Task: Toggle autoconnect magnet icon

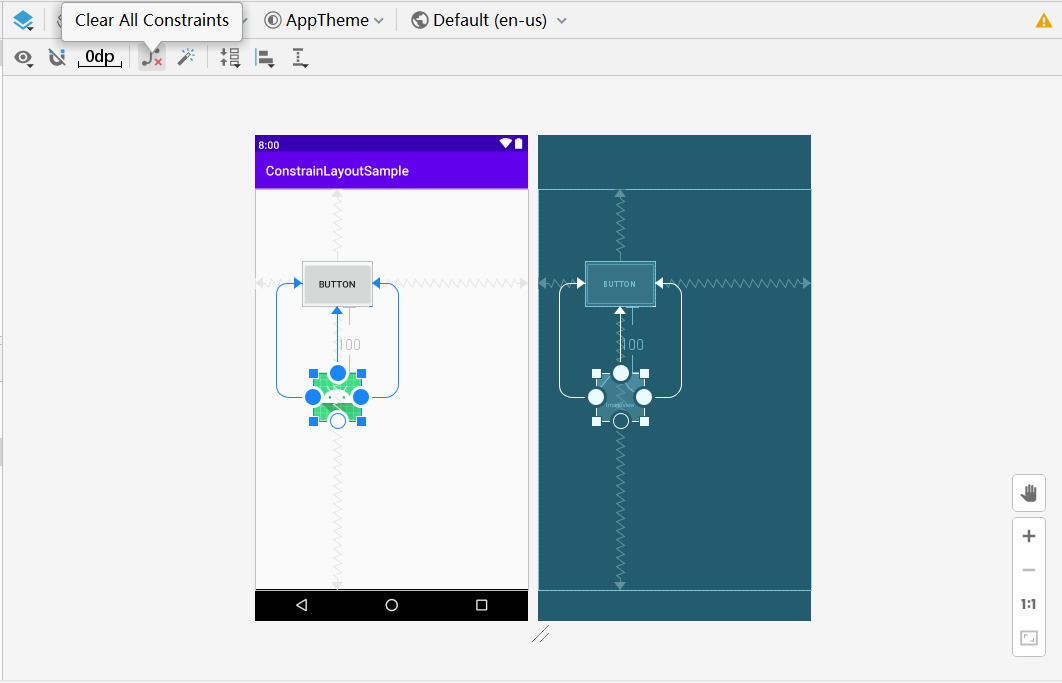Action: coord(57,58)
